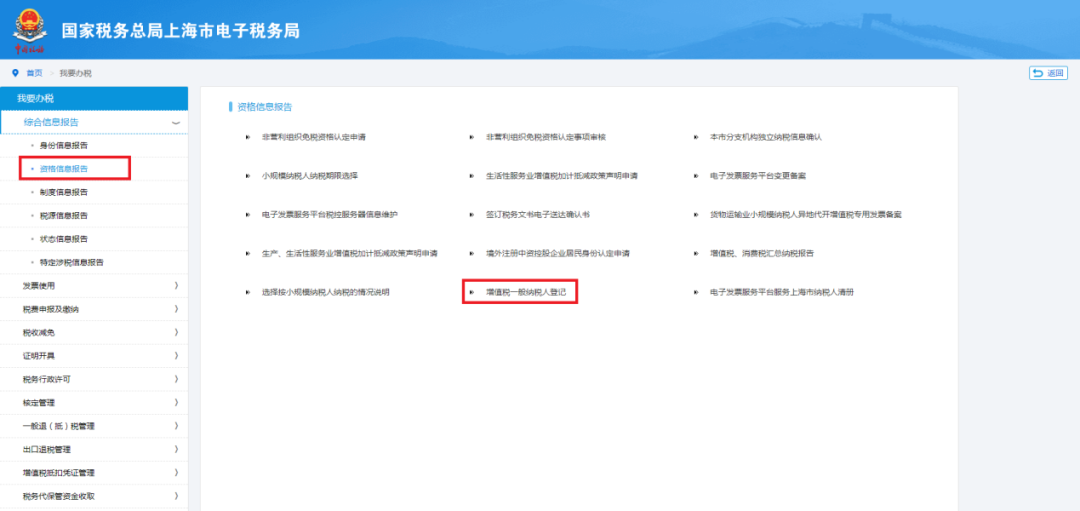The height and width of the screenshot is (511, 1080).
Task: Open 小规模纳税人纳税期限选择 link
Action: click(x=310, y=176)
